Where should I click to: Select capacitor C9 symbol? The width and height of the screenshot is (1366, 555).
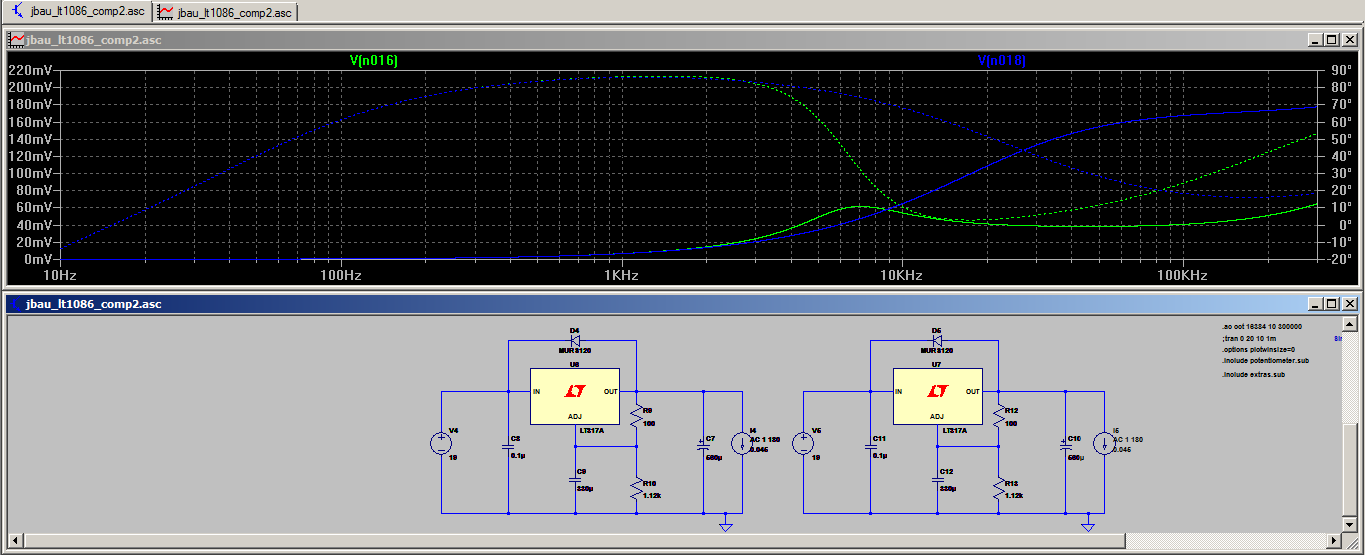pyautogui.click(x=575, y=479)
